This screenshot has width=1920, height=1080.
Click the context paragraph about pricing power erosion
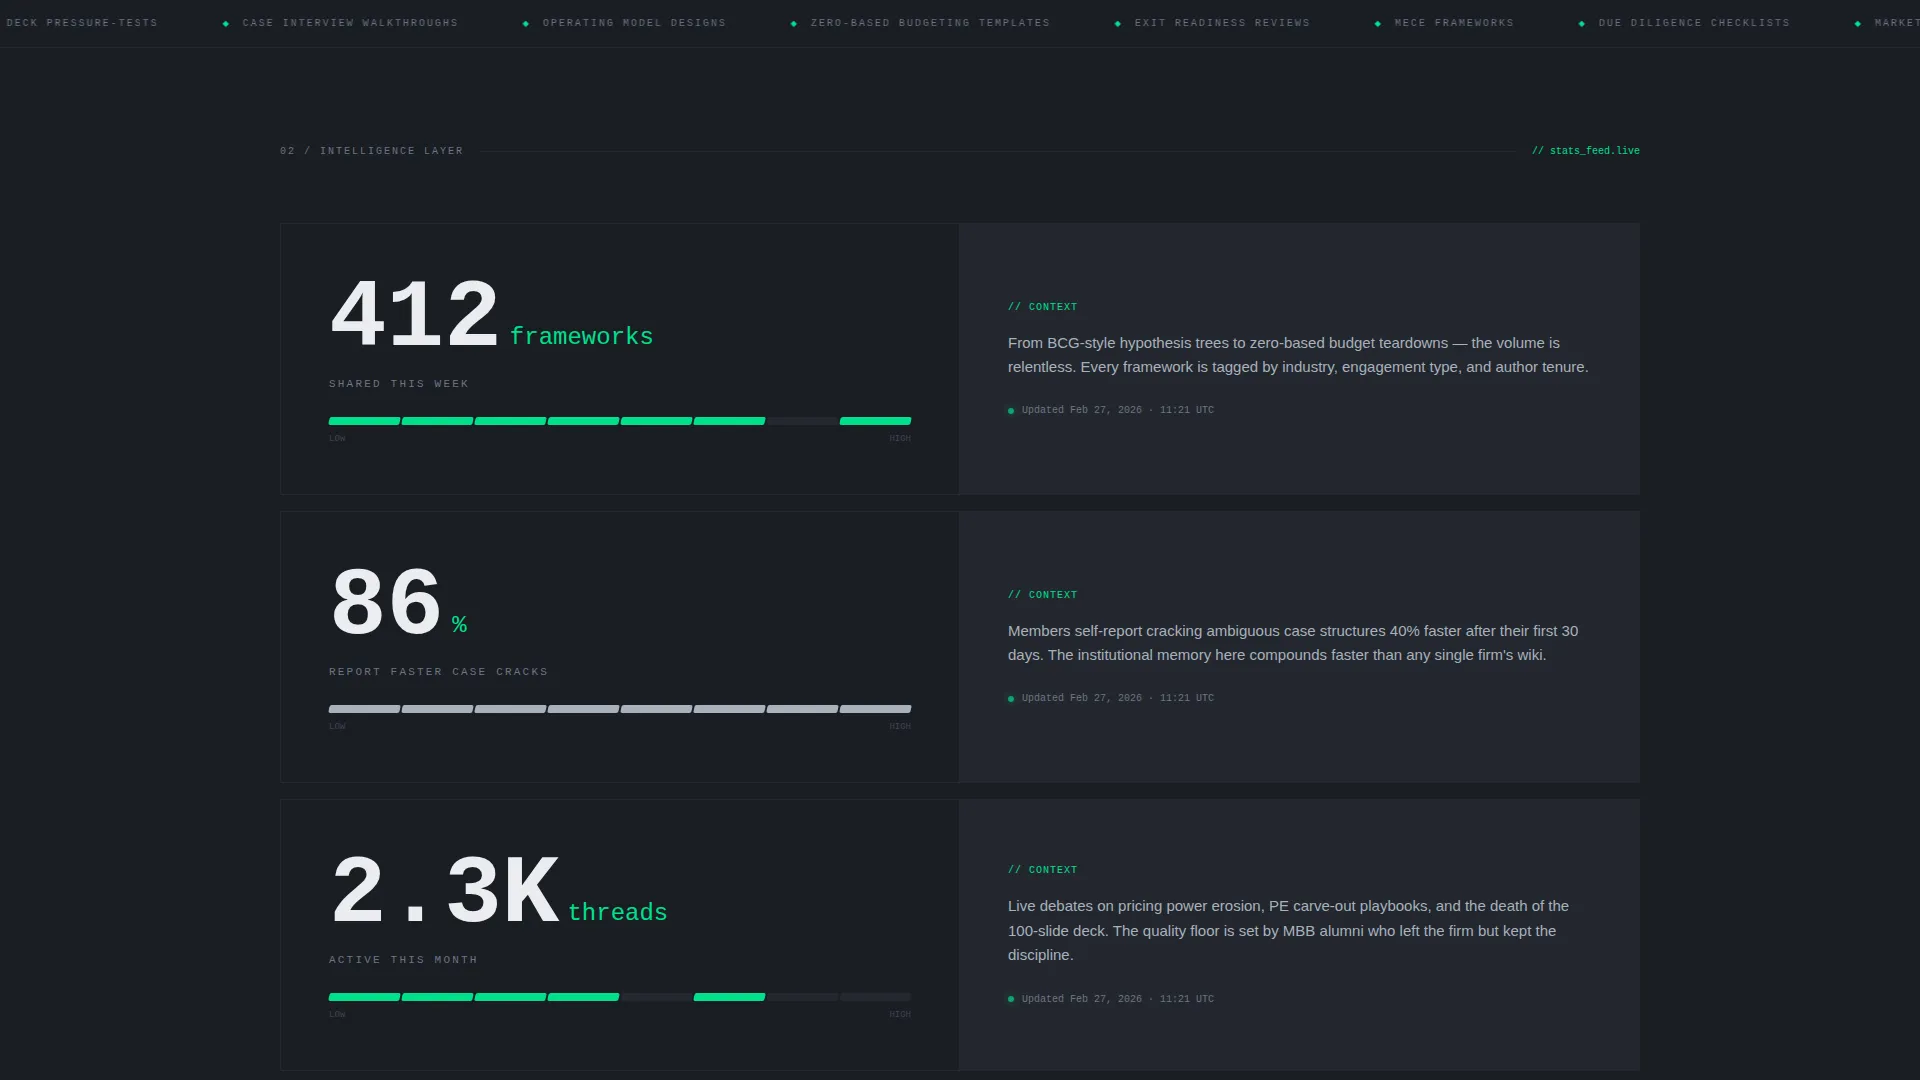1289,931
